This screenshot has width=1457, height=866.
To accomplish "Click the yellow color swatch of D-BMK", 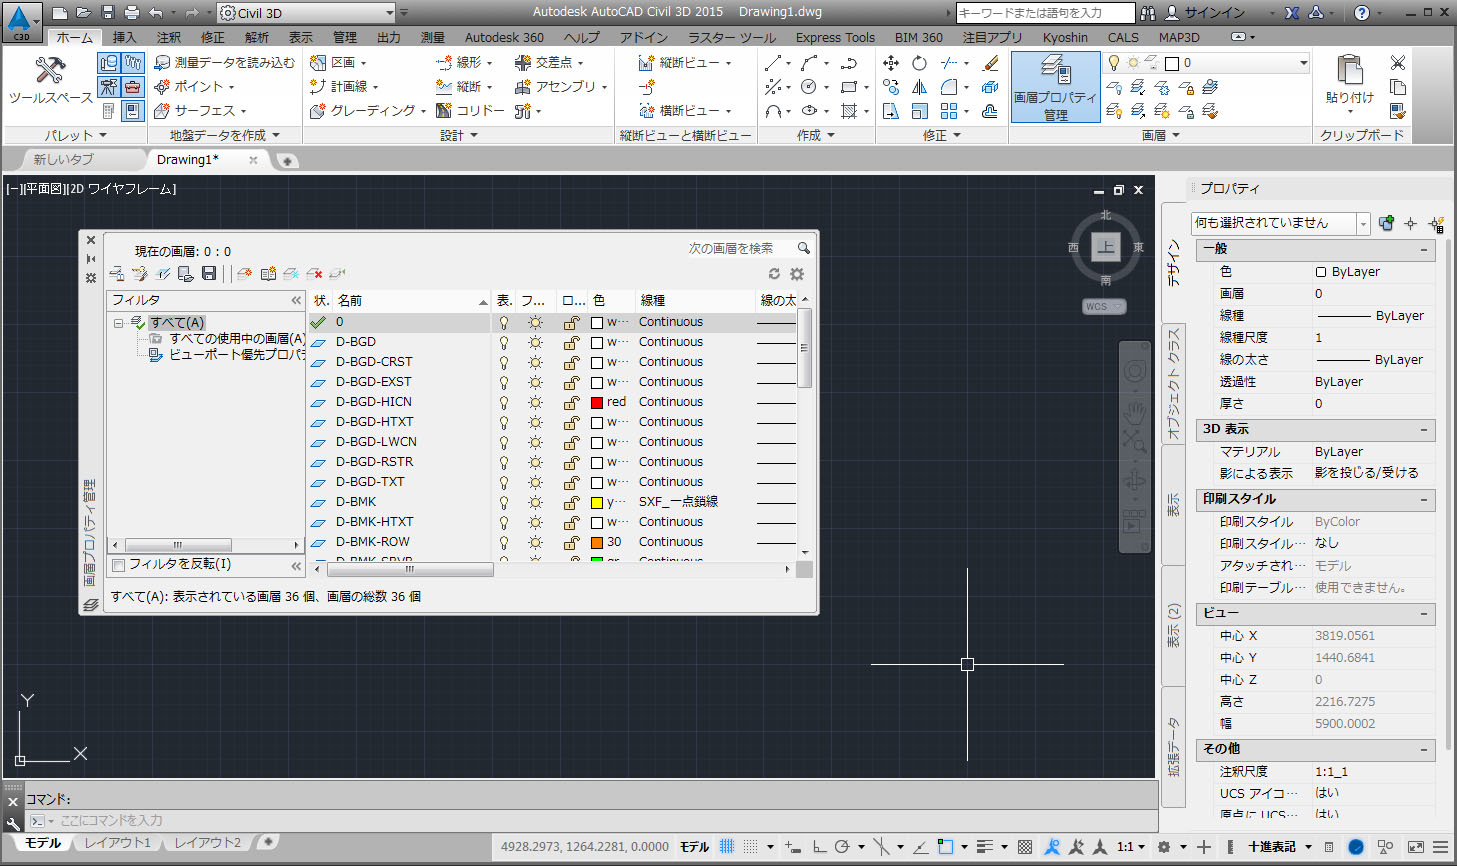I will pos(597,502).
